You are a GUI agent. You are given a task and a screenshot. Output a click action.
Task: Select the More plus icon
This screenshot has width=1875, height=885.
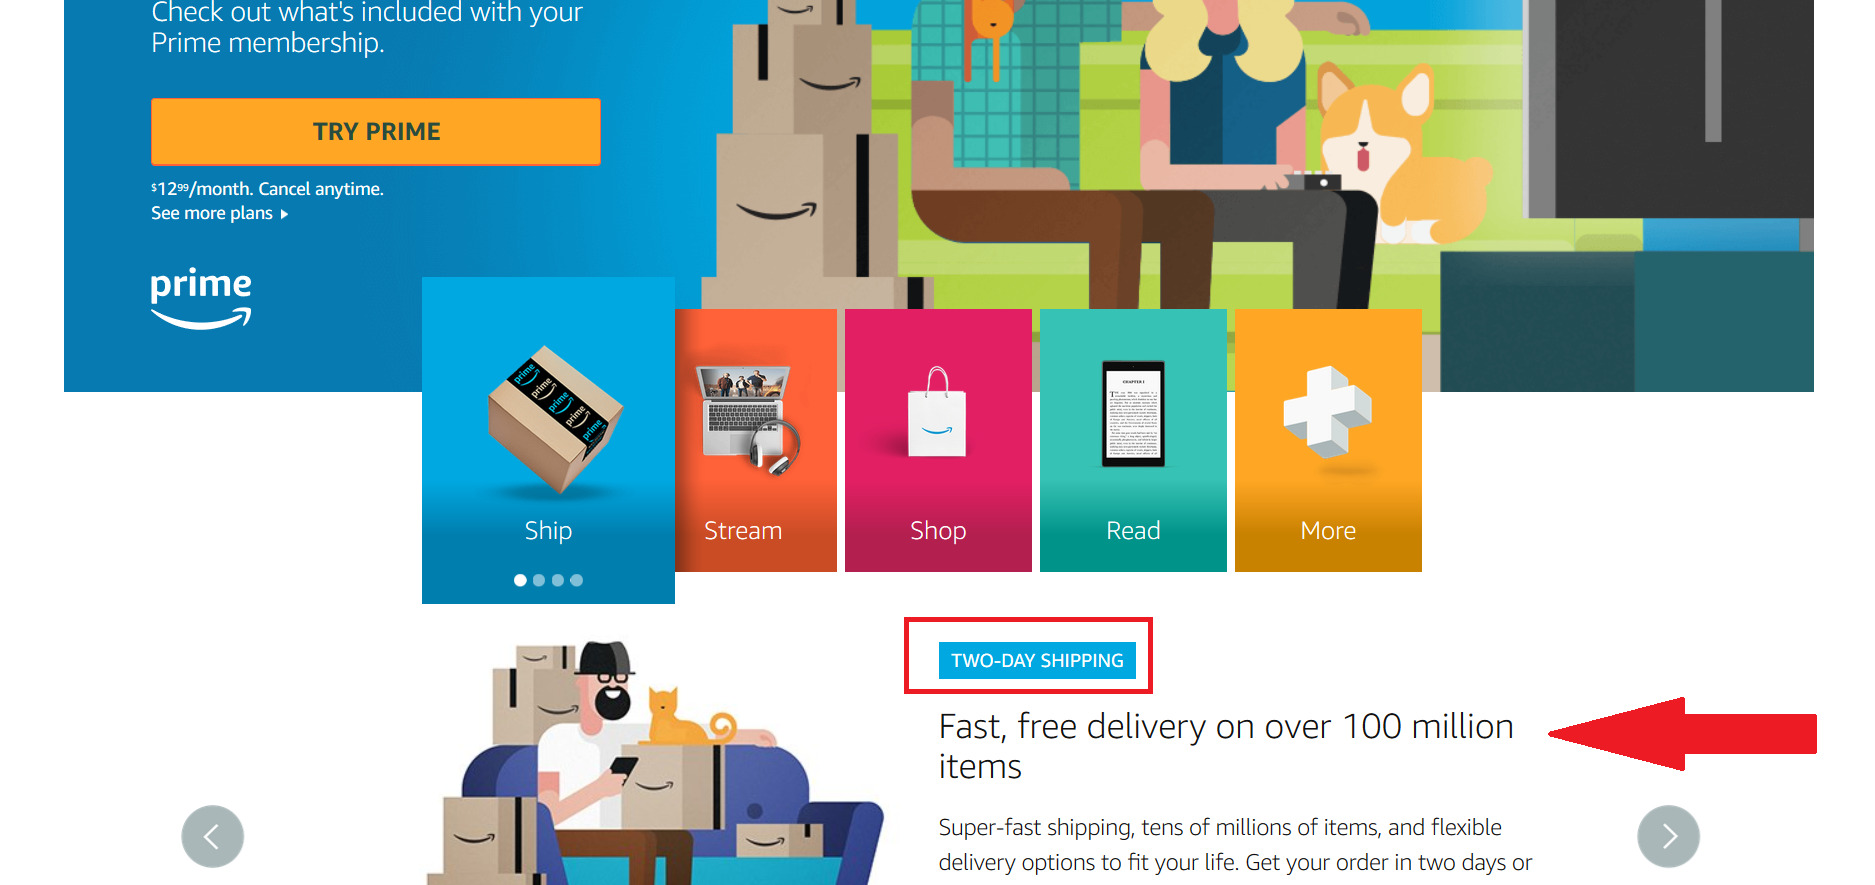point(1328,411)
